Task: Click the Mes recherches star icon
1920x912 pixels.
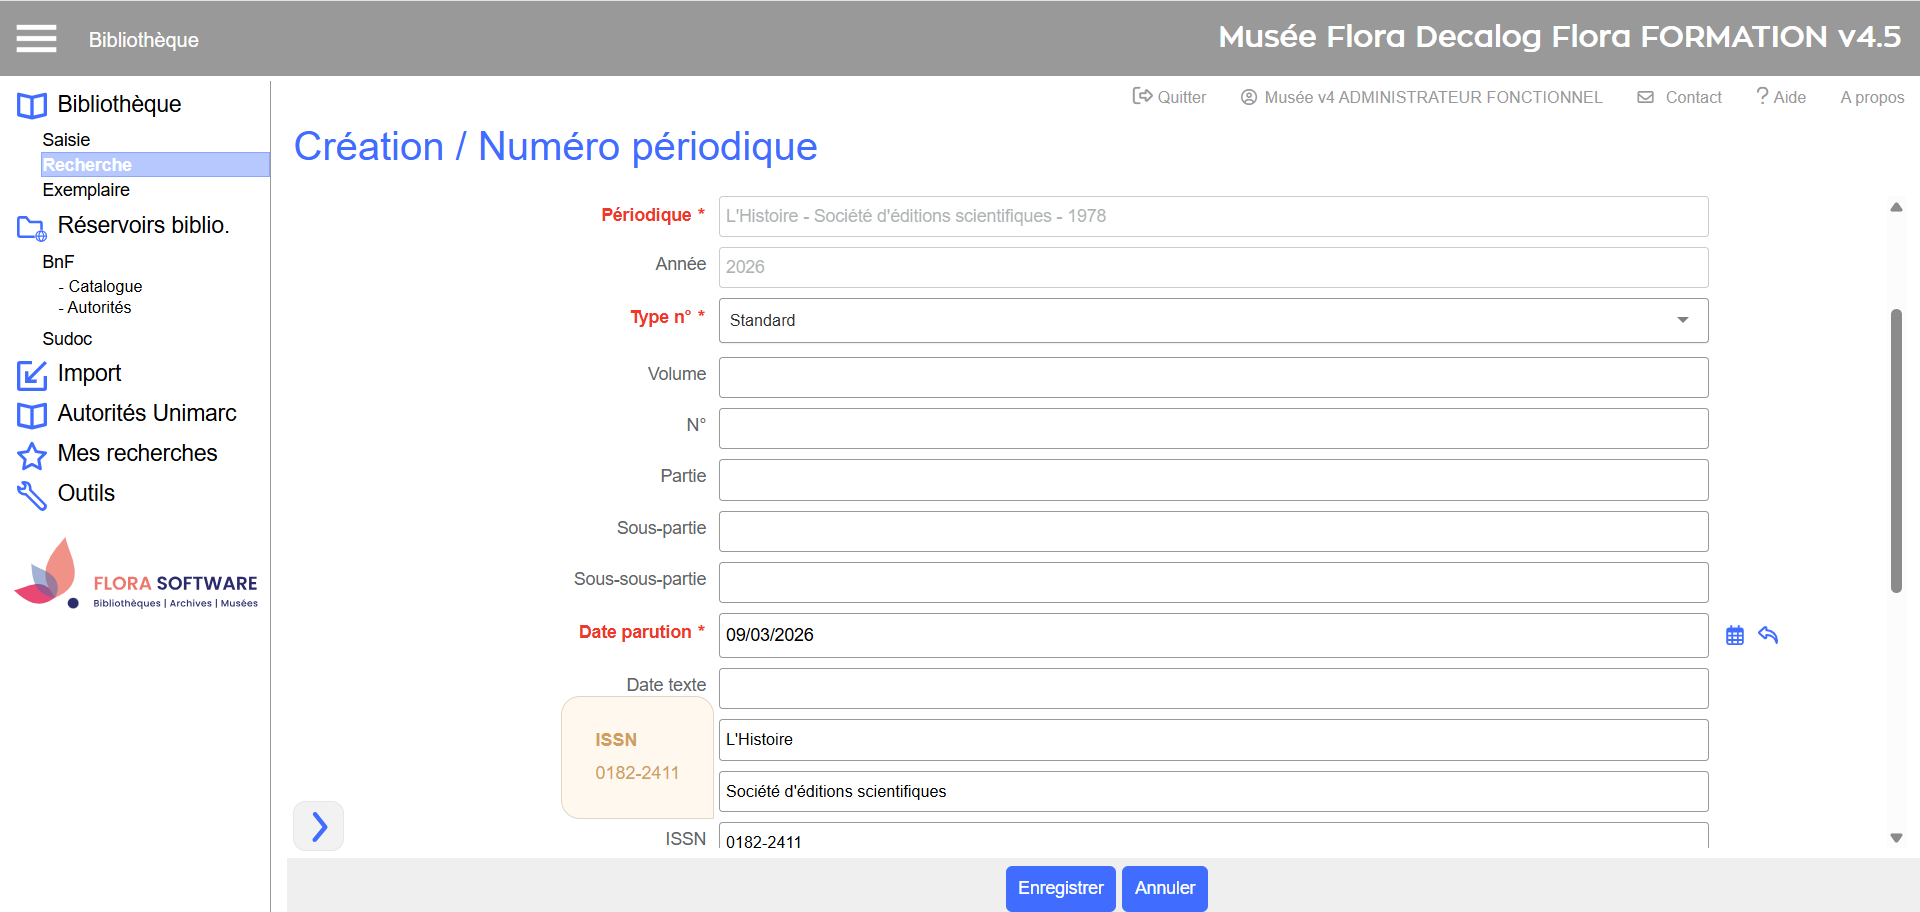Action: pos(32,455)
